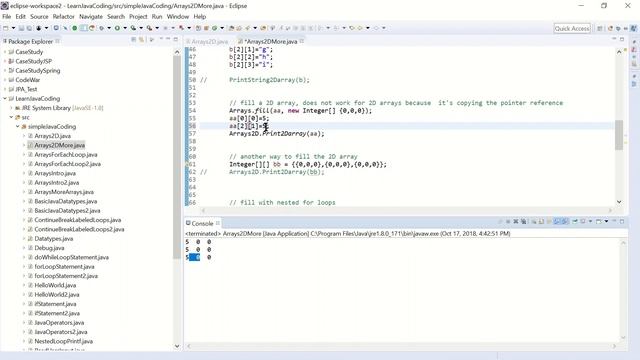Viewport: 640px width, 360px height.
Task: Click the Open Console icon
Action: click(x=598, y=221)
